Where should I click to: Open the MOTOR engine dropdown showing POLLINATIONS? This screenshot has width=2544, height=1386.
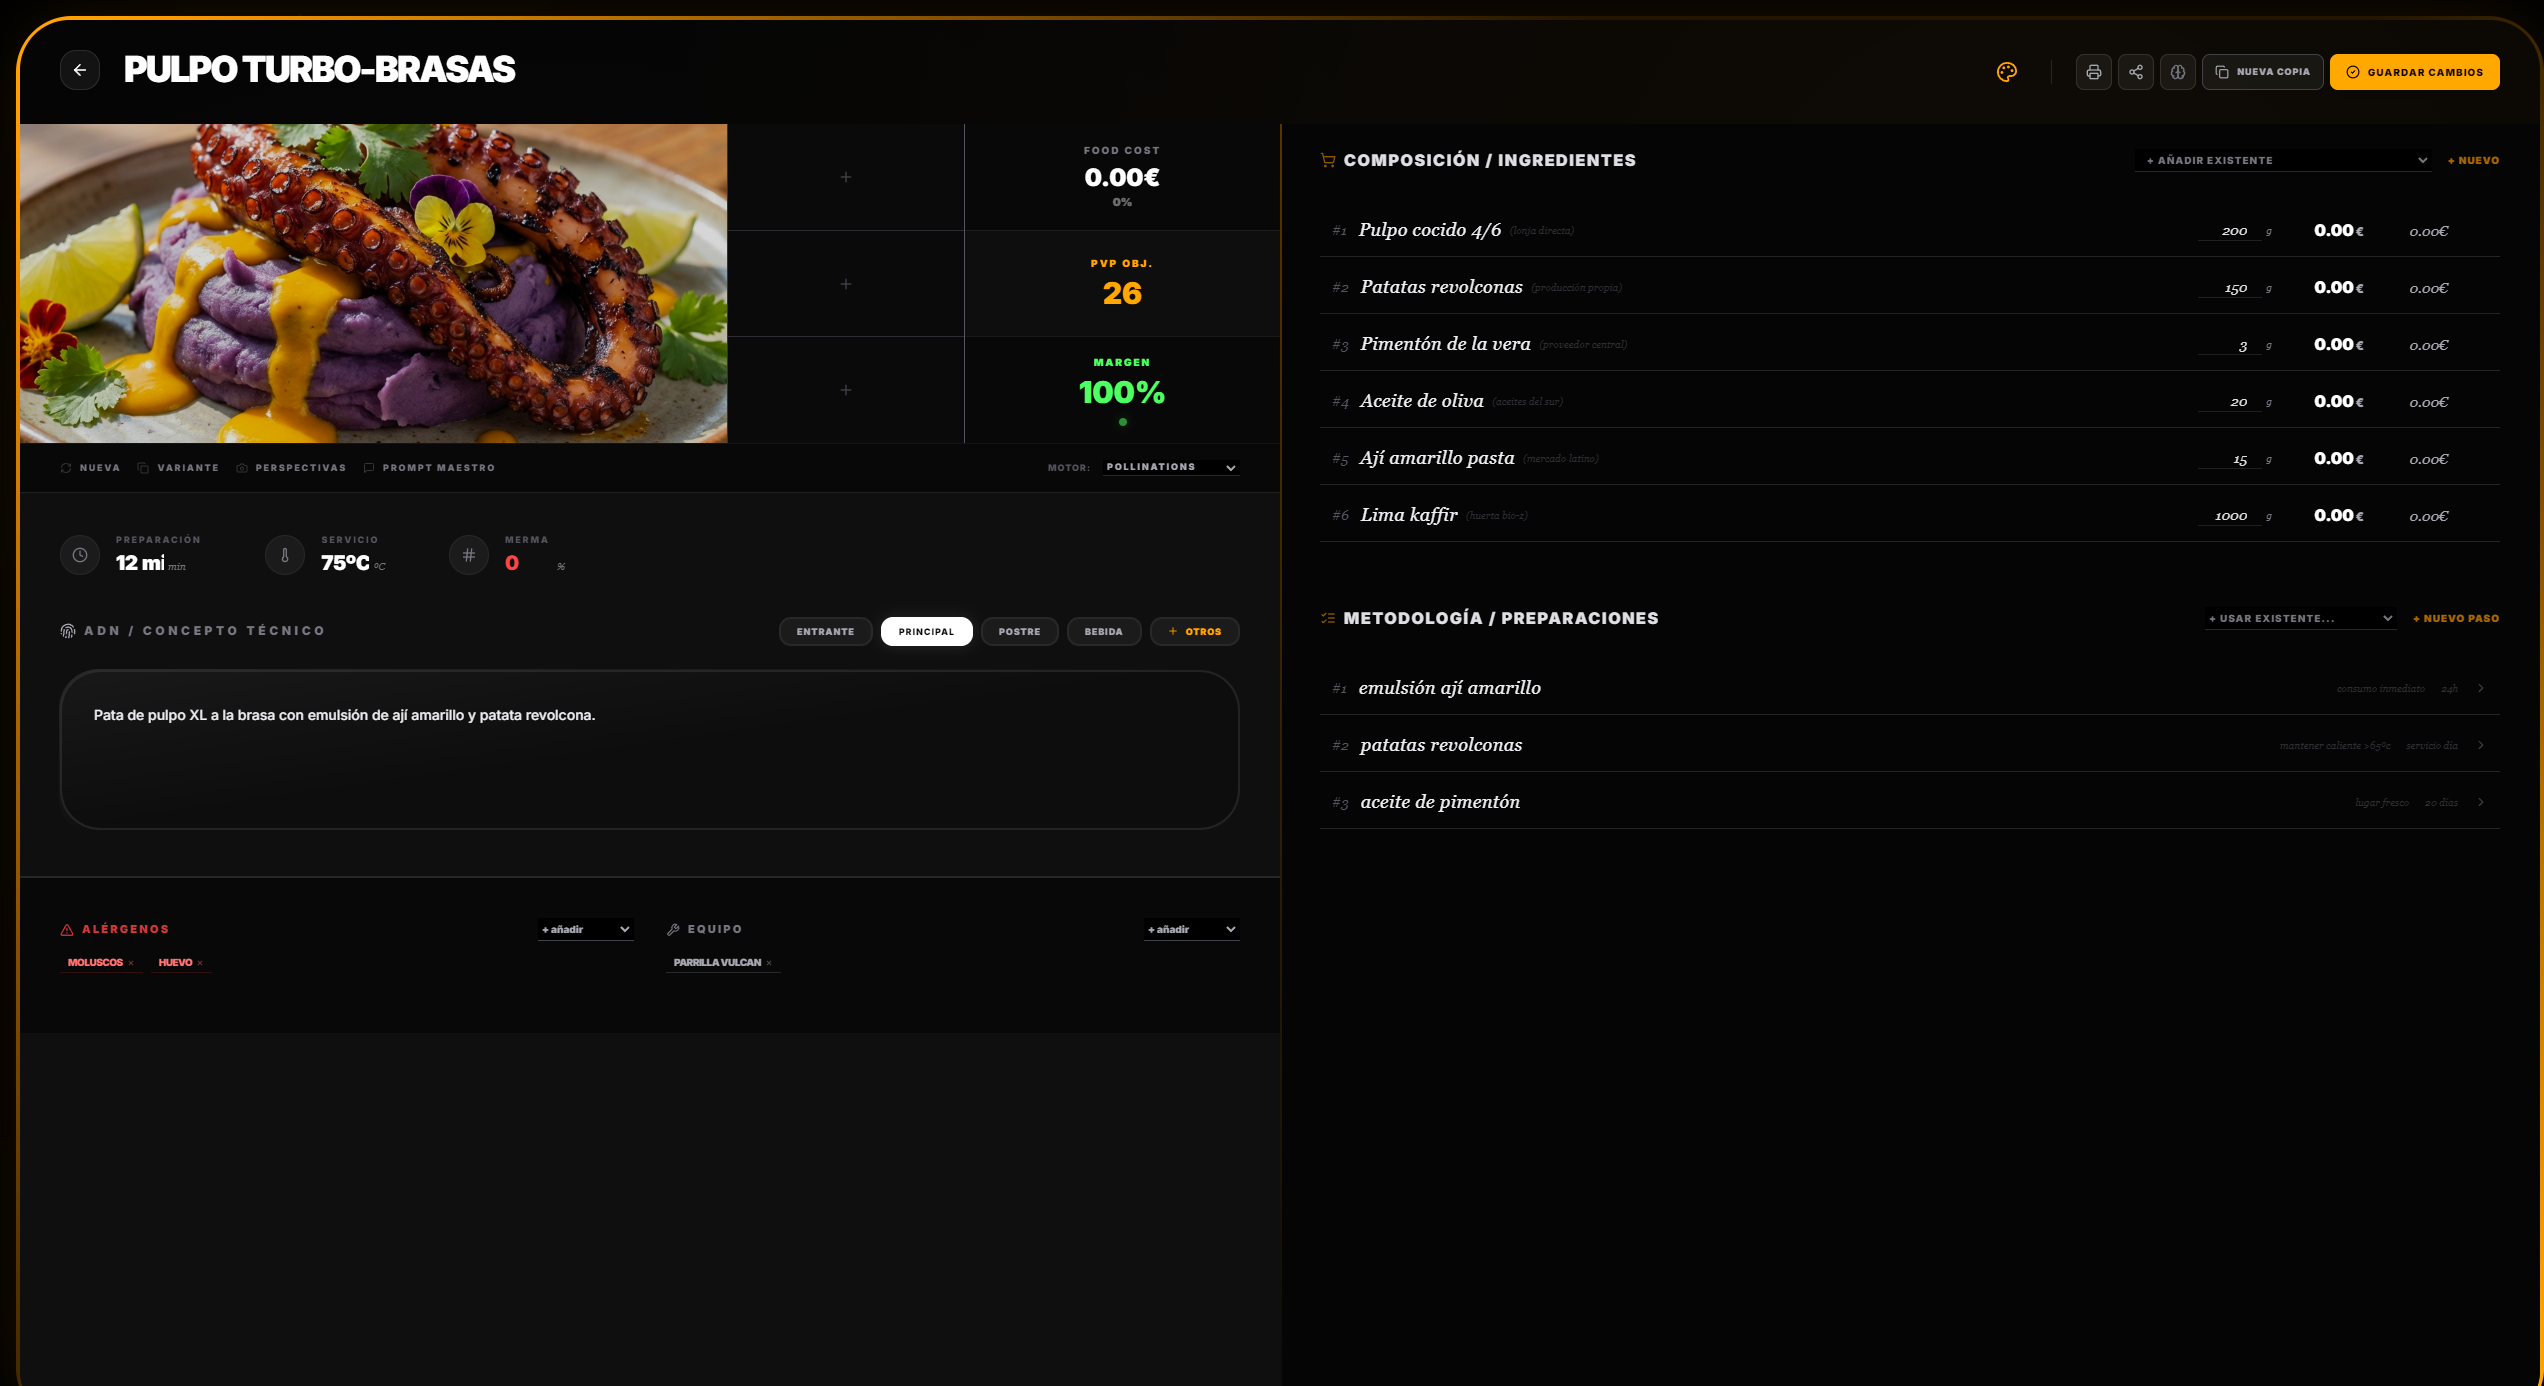click(x=1170, y=467)
